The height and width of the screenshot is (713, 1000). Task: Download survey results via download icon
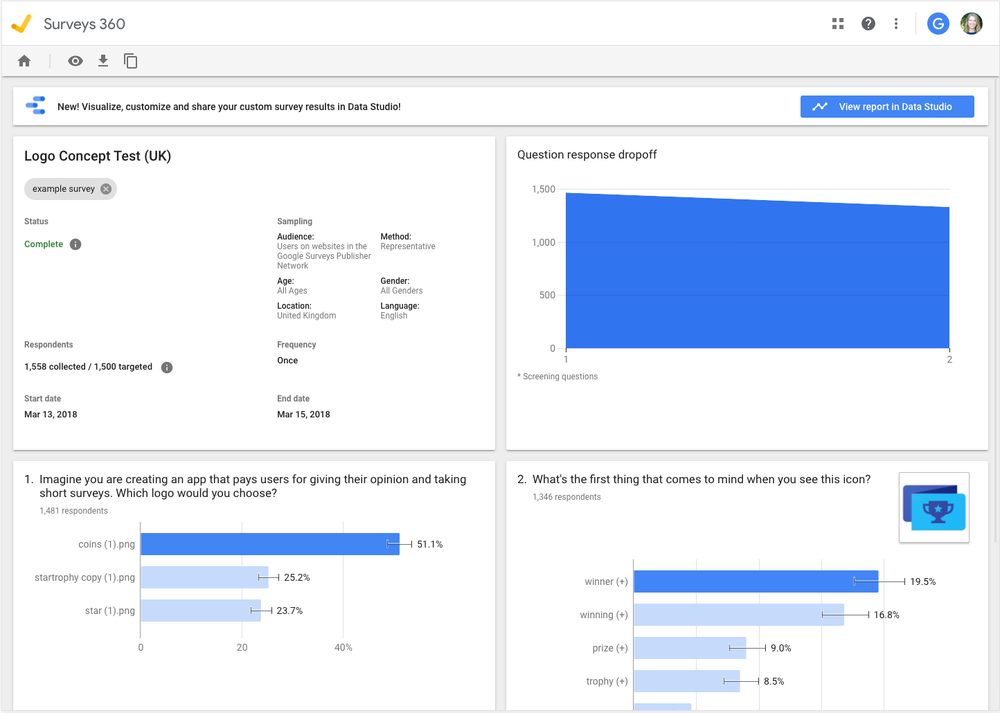pyautogui.click(x=102, y=61)
